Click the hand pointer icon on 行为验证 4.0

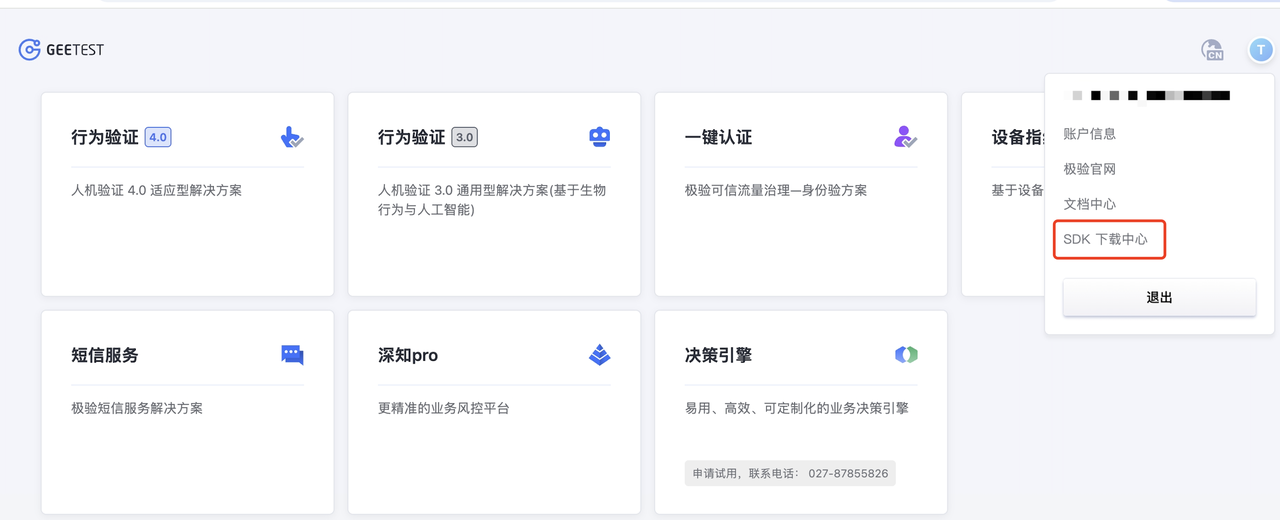tap(292, 138)
